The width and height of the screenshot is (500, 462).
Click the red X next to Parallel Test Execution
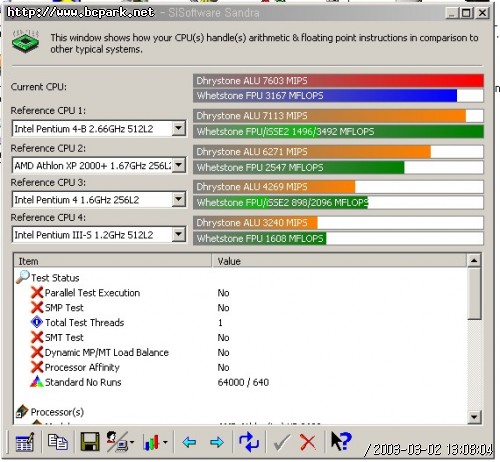37,292
